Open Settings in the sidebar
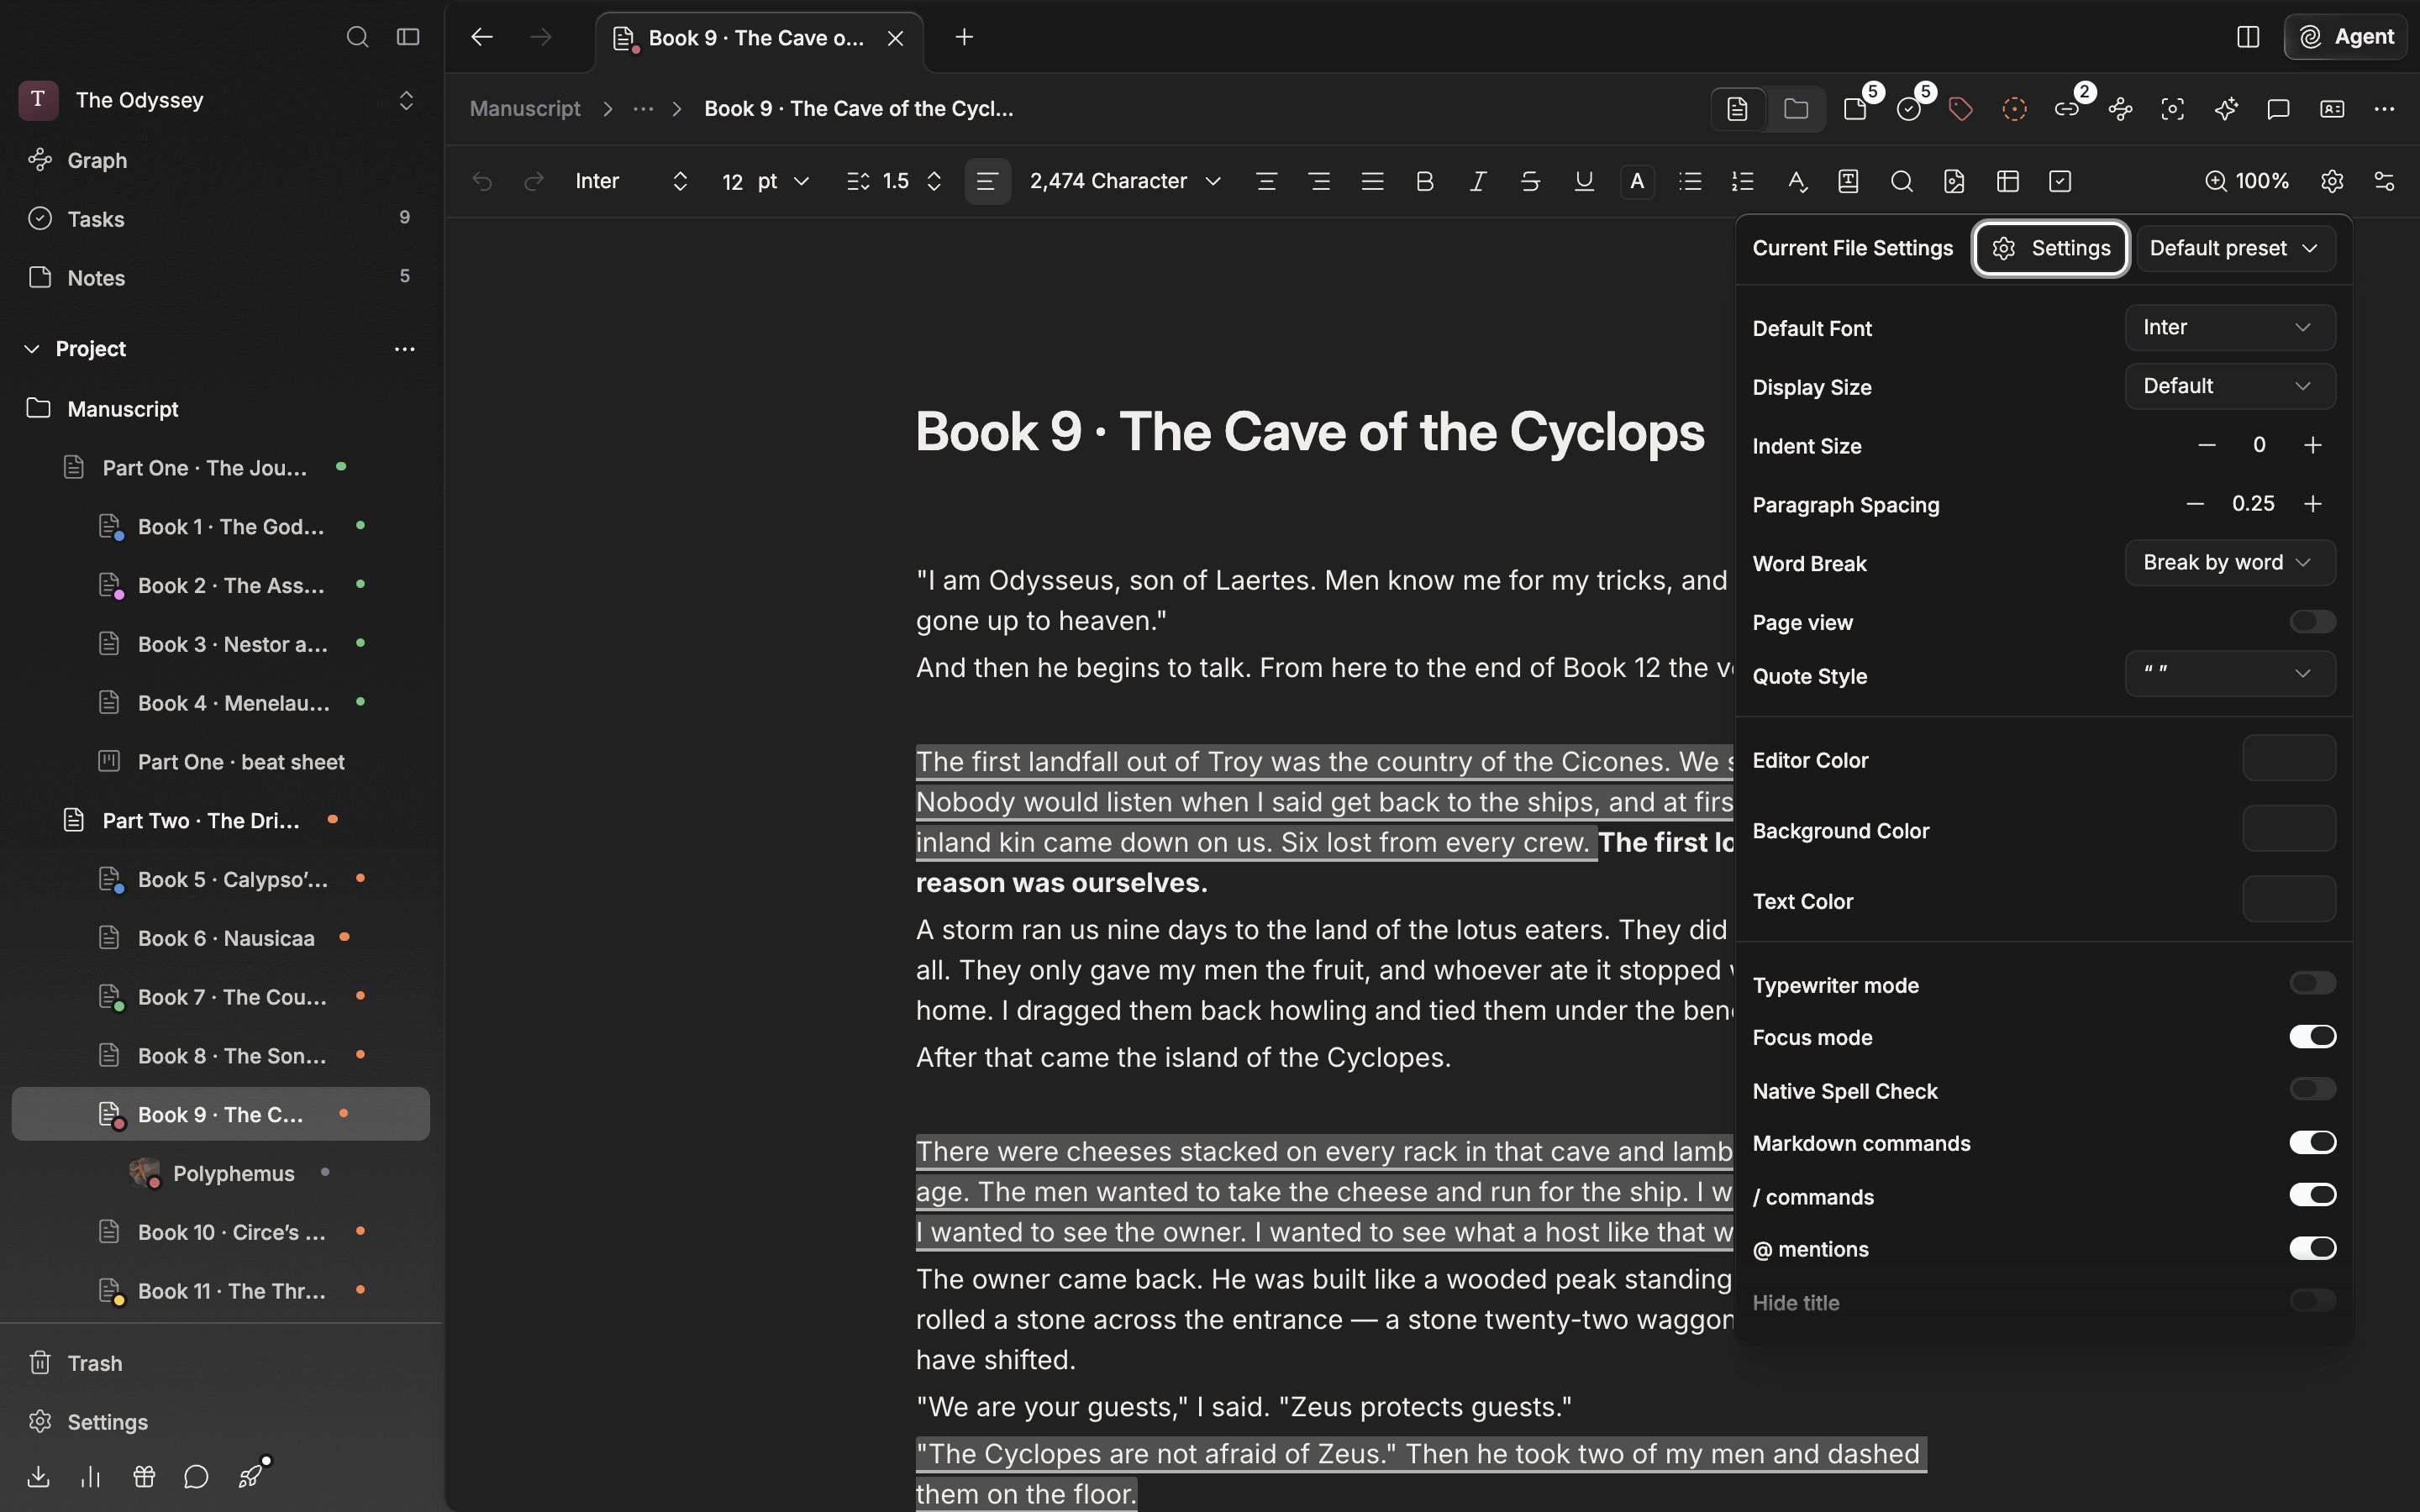The image size is (2420, 1512). tap(107, 1422)
